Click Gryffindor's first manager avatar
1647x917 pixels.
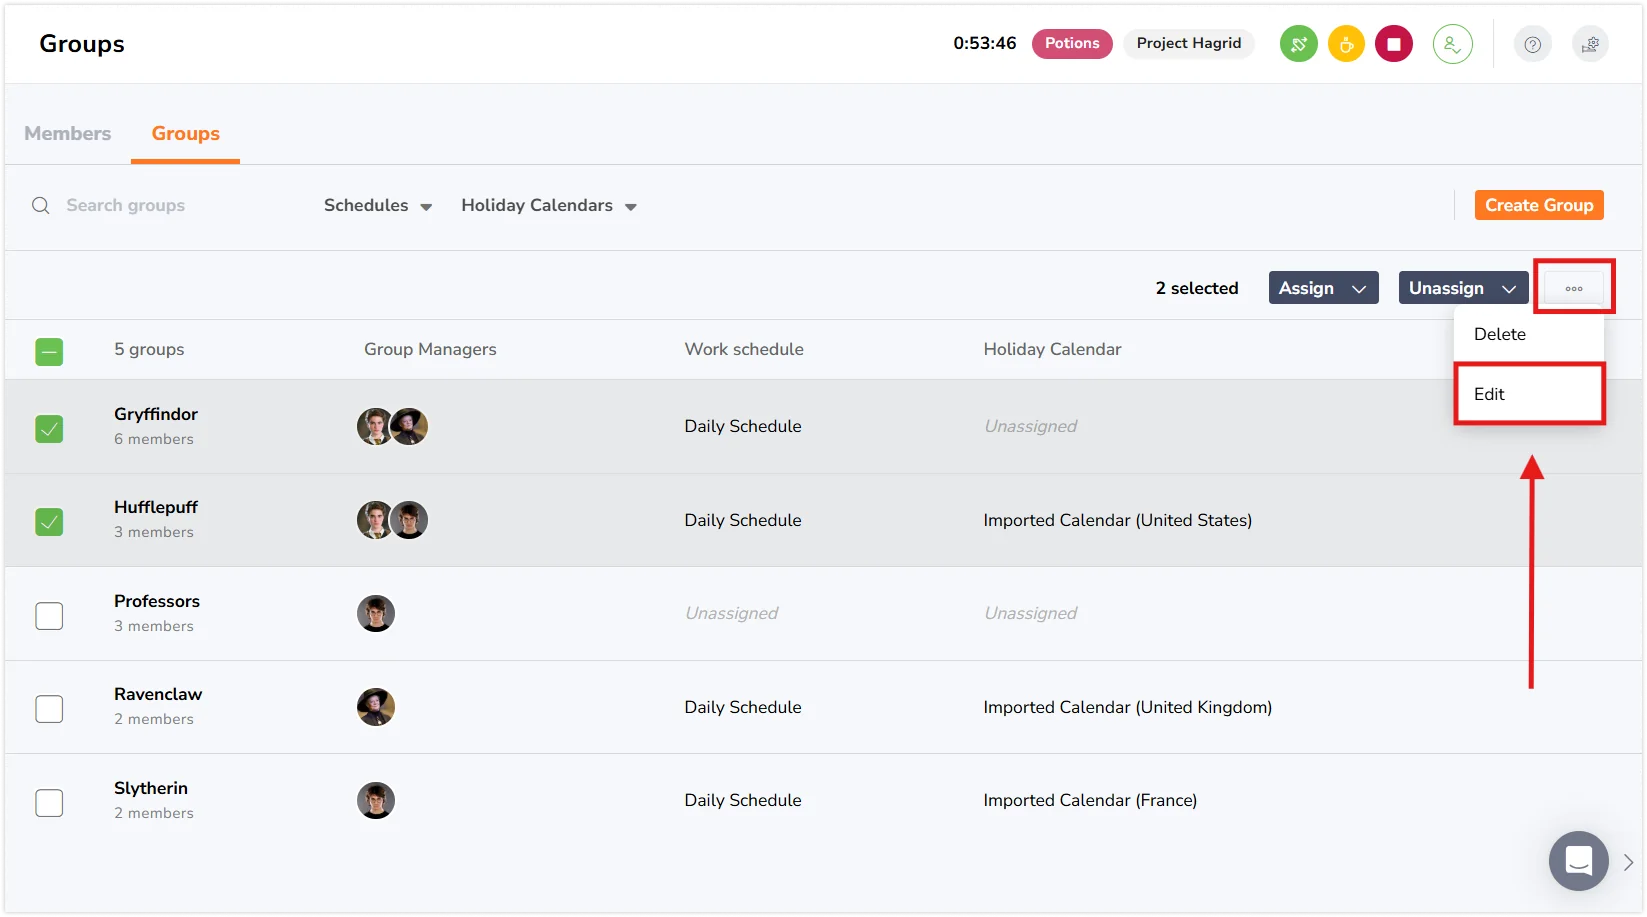pos(374,427)
